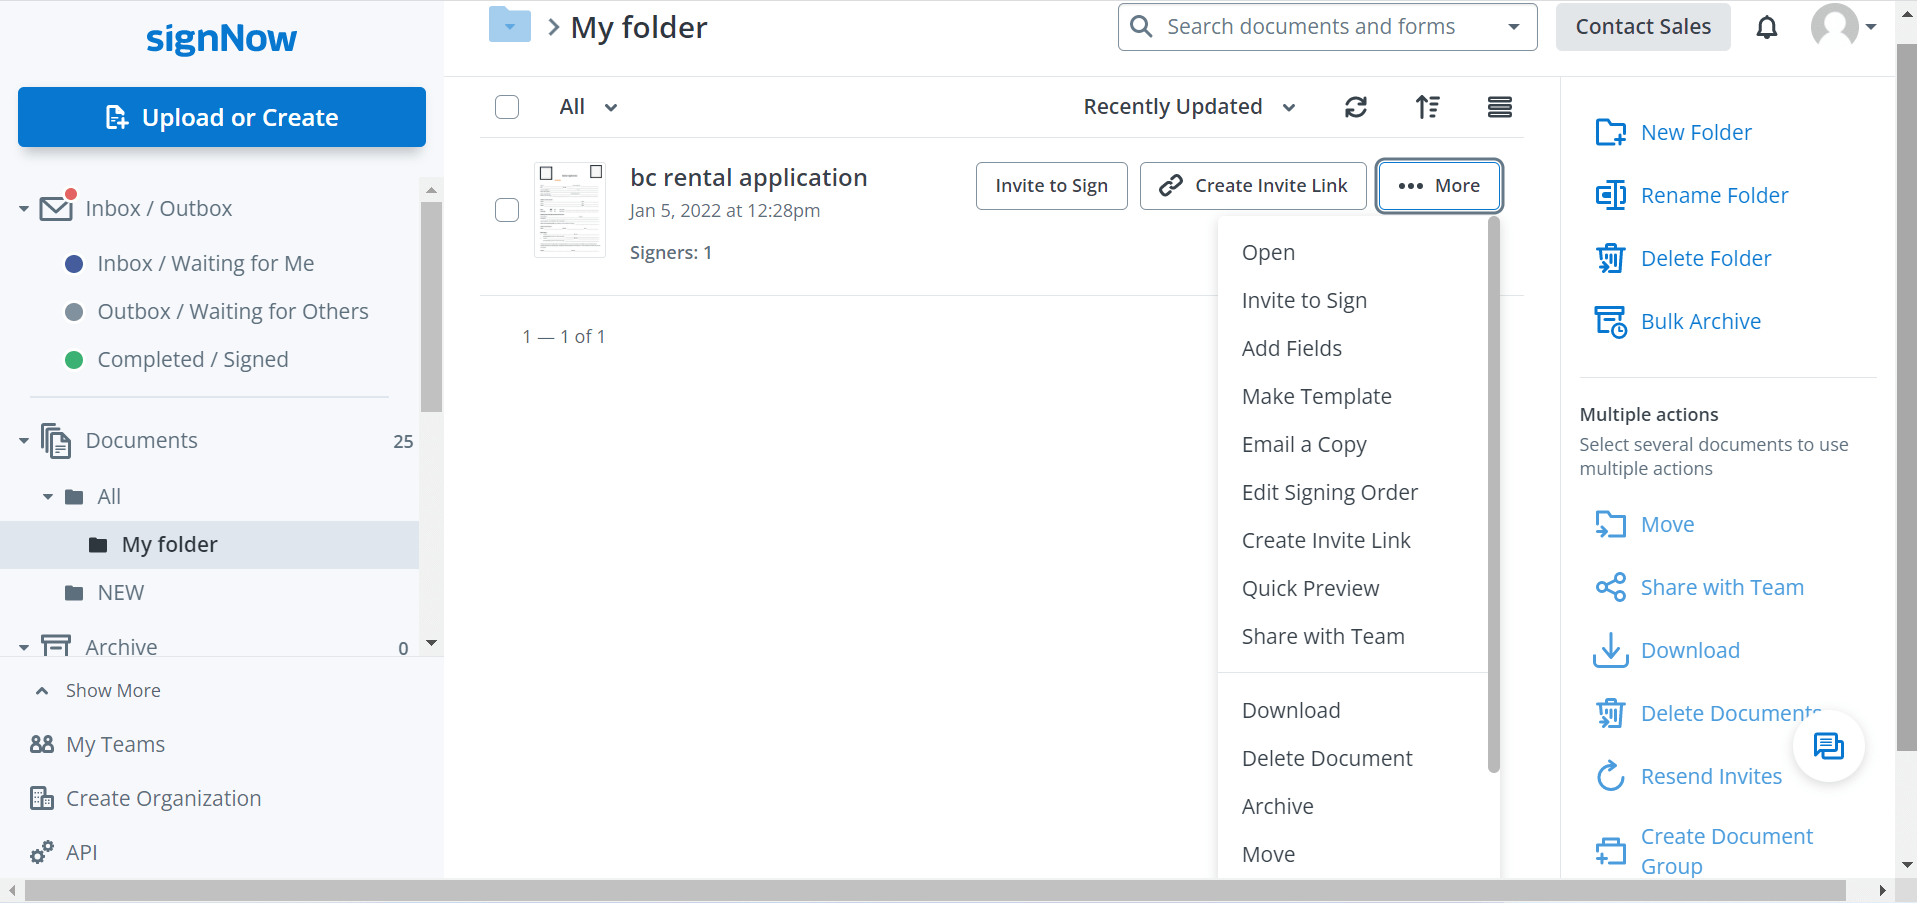The width and height of the screenshot is (1917, 903).
Task: Check the bc rental application checkbox
Action: pyautogui.click(x=507, y=210)
